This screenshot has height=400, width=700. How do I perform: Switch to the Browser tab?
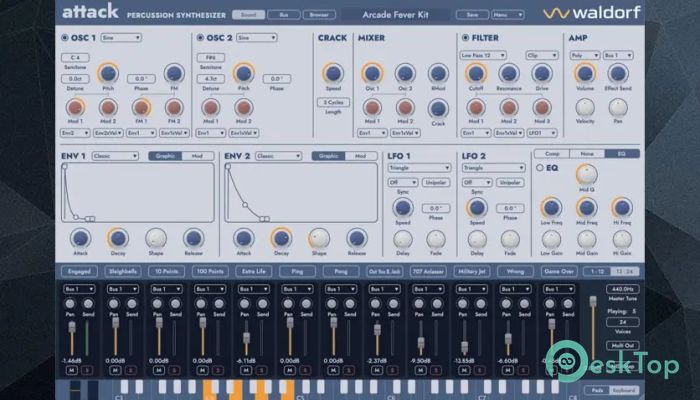pyautogui.click(x=319, y=15)
